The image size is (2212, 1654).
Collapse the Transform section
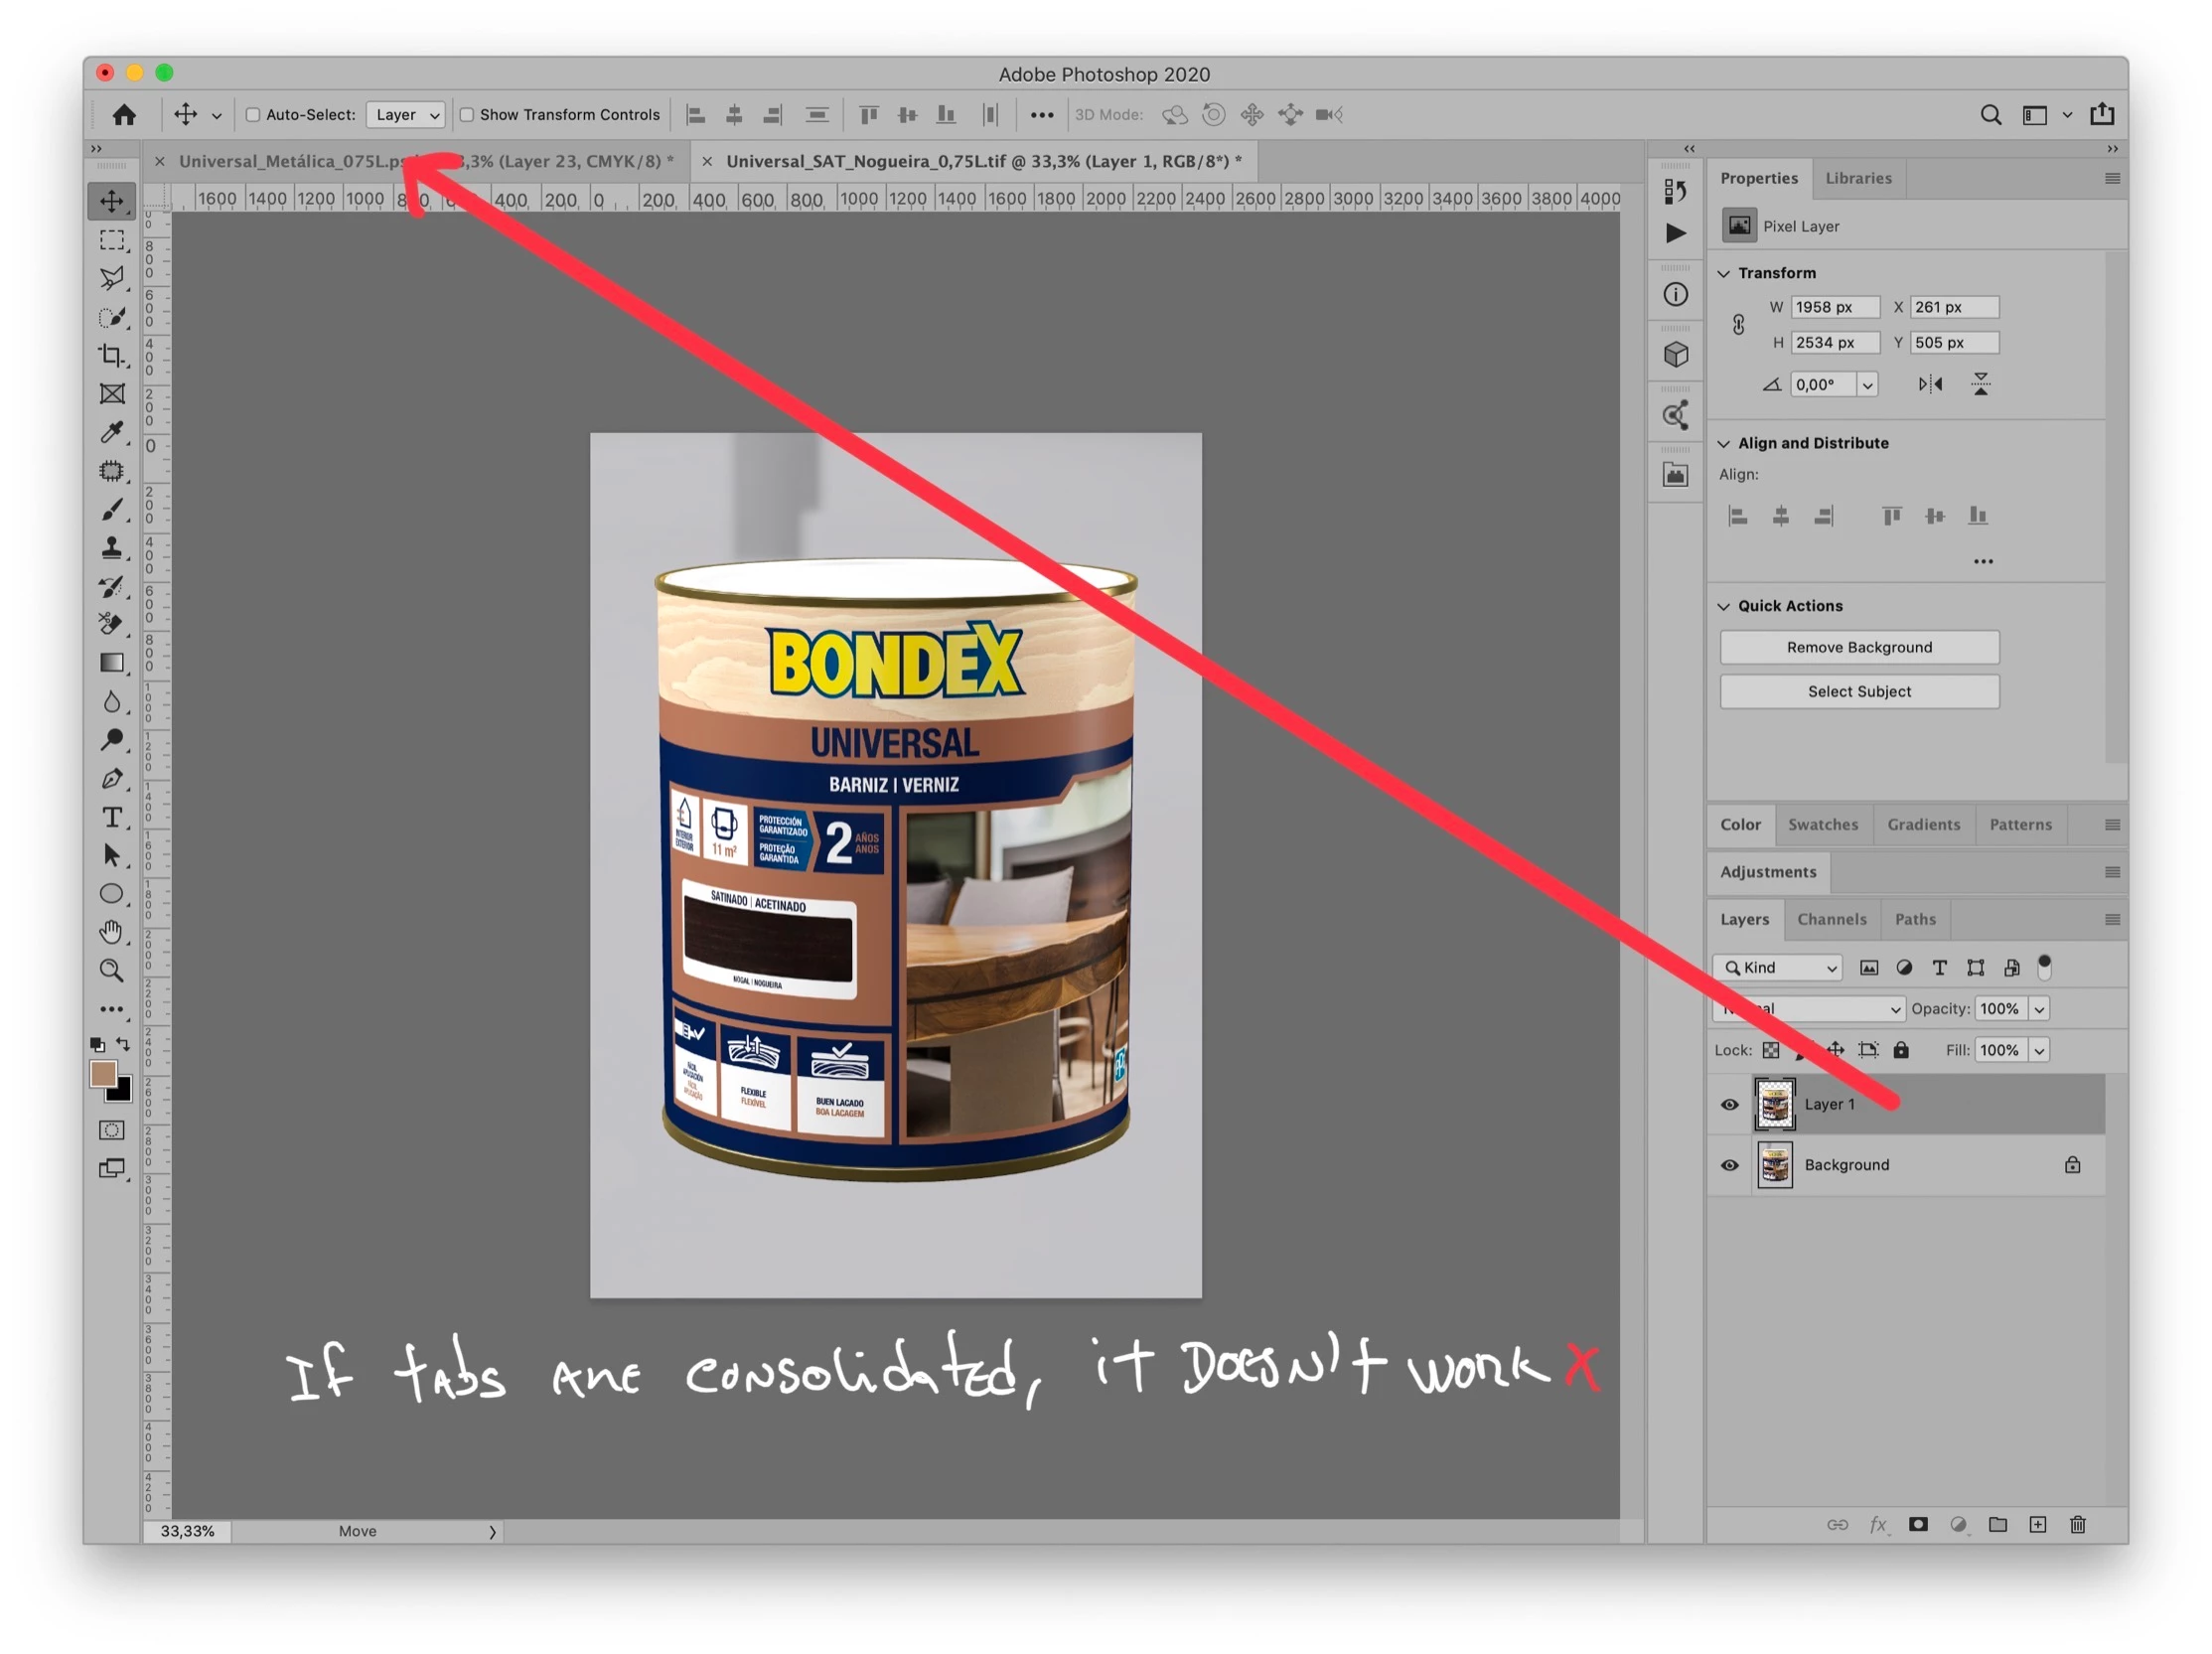[x=1724, y=273]
